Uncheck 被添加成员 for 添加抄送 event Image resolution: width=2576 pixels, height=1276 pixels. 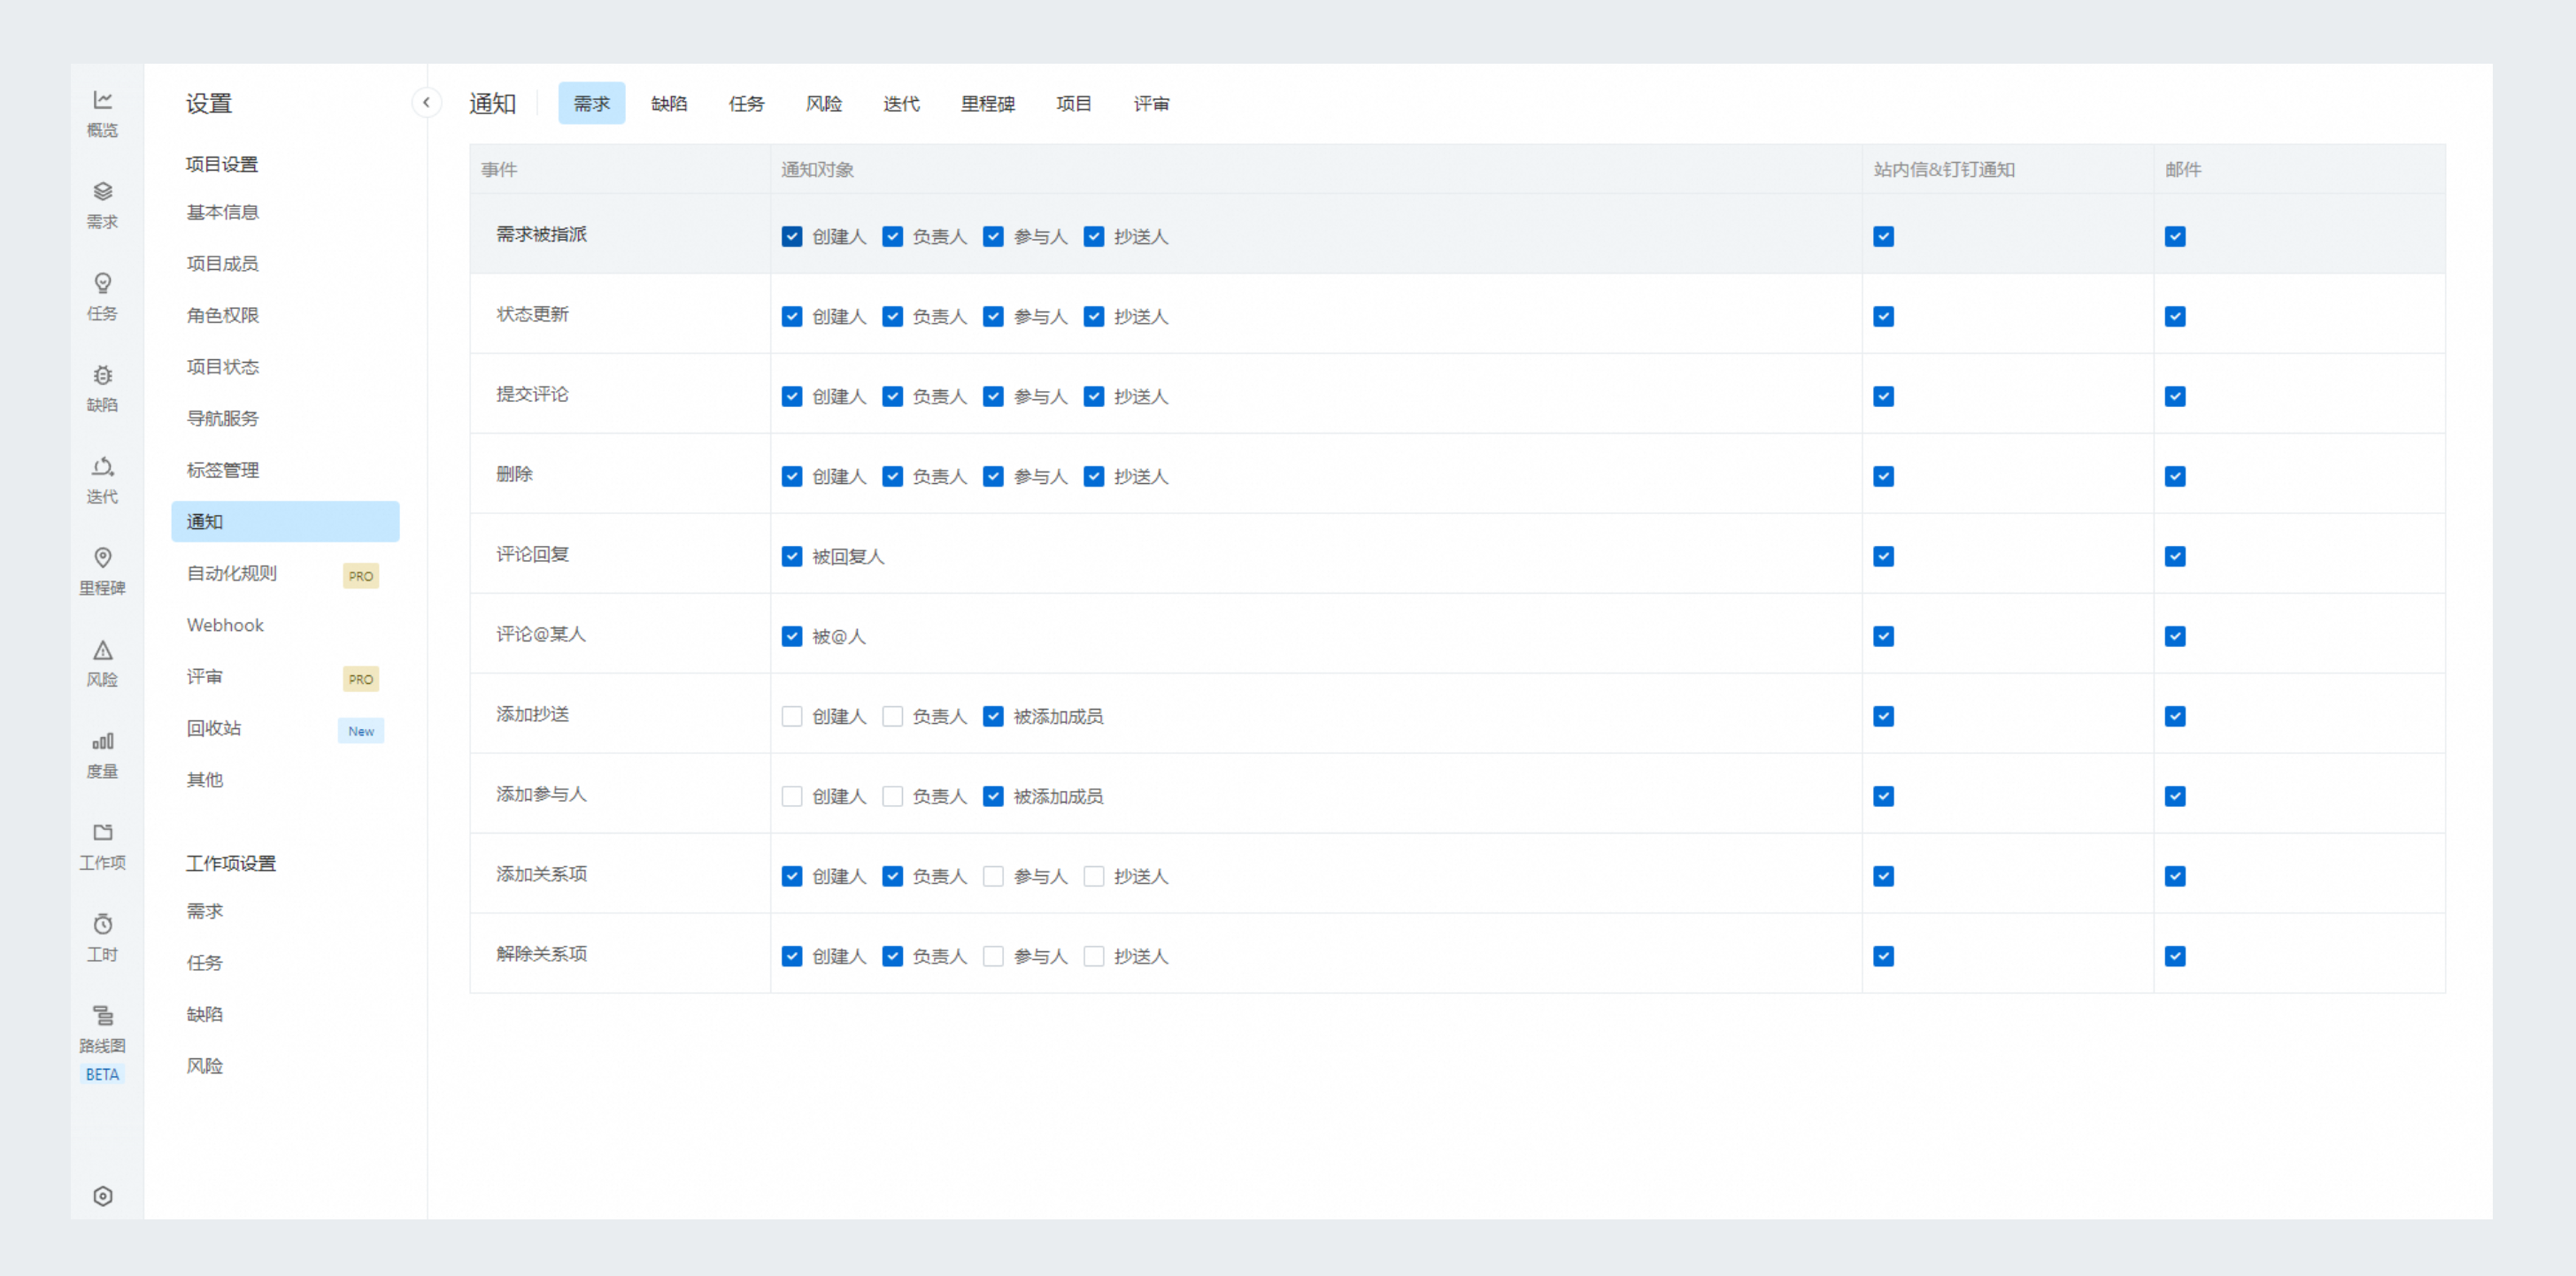coord(993,717)
